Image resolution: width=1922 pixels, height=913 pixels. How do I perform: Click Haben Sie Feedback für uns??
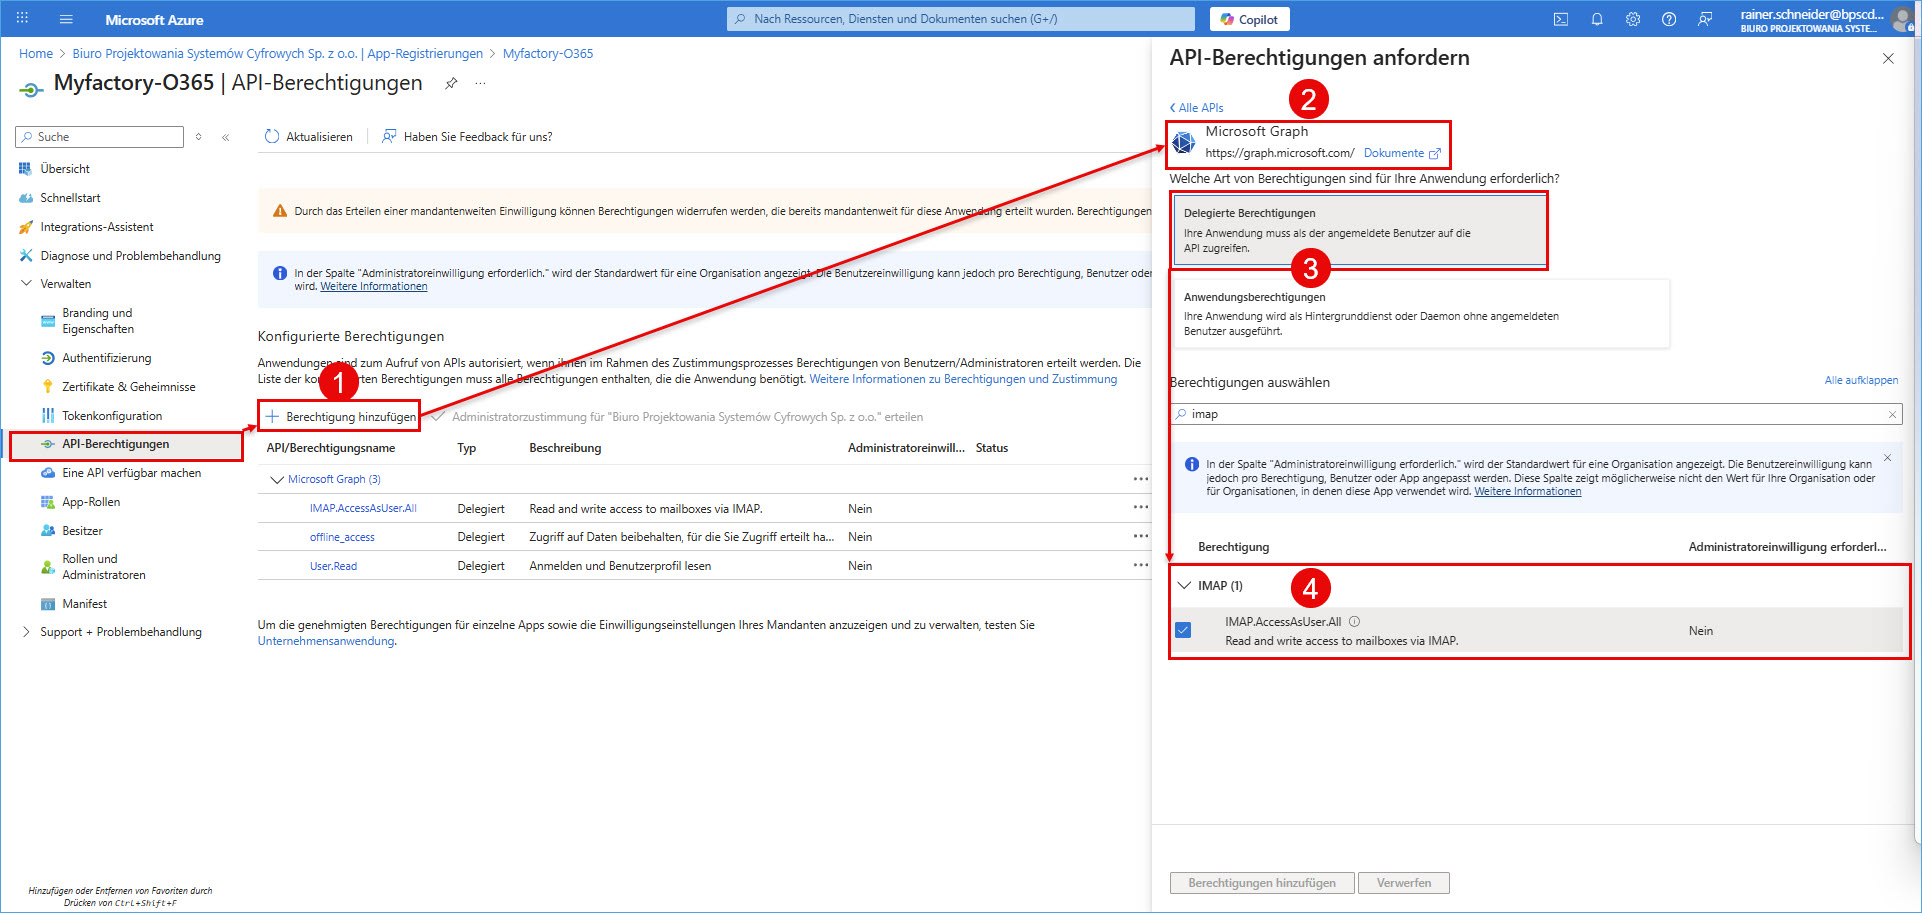(467, 137)
